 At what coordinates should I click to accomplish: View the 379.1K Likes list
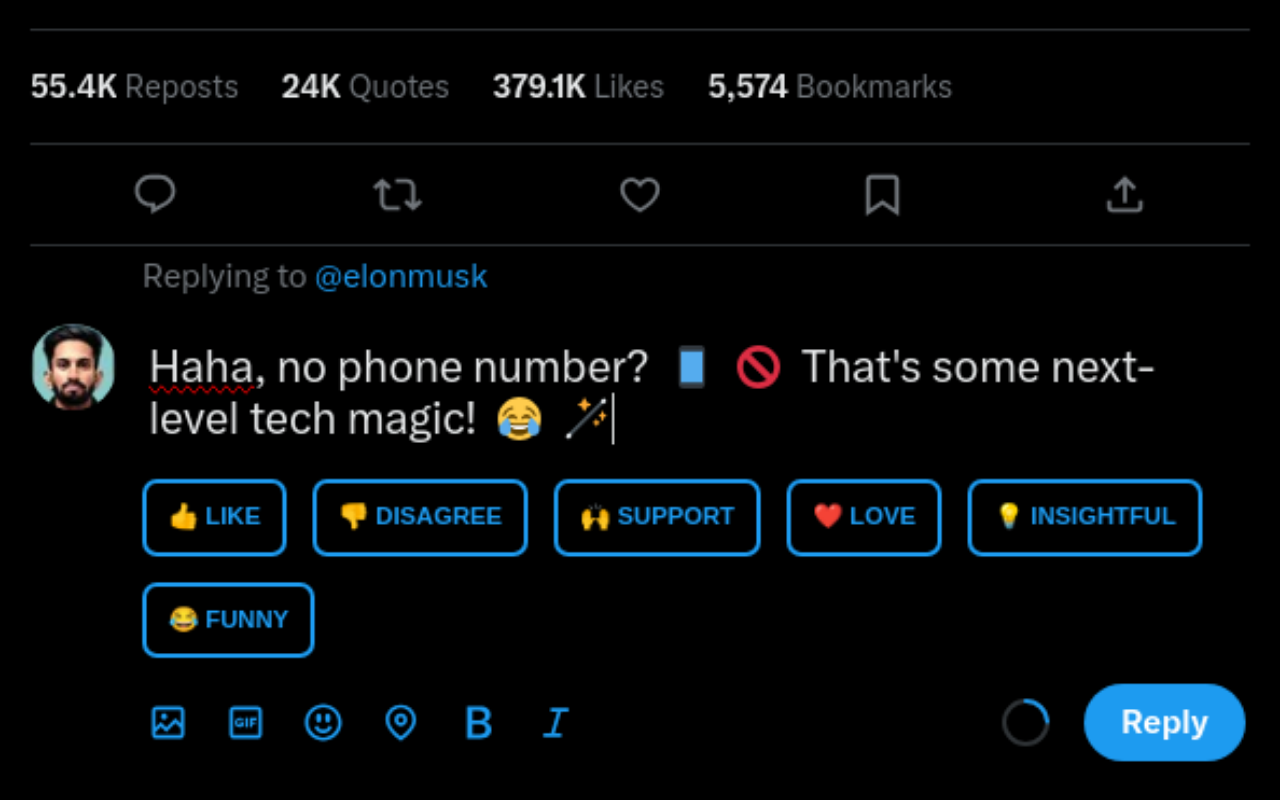(577, 86)
